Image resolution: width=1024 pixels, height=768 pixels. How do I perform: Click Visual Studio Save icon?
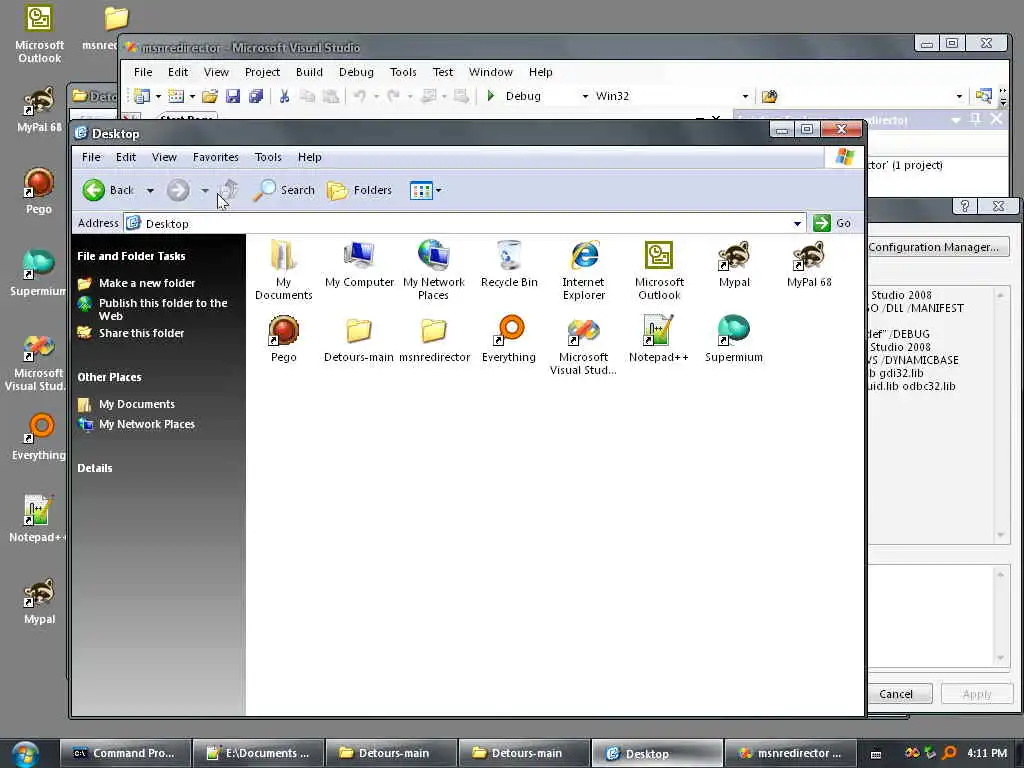tap(232, 96)
